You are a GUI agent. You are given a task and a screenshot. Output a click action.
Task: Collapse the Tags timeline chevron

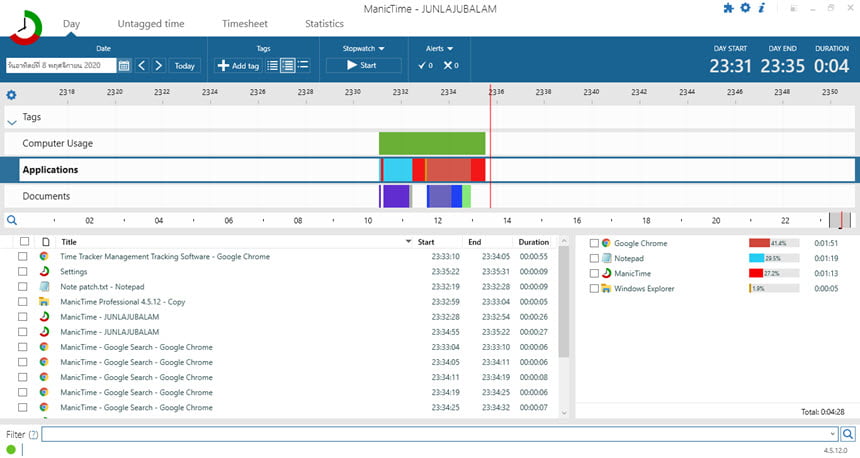tap(12, 122)
